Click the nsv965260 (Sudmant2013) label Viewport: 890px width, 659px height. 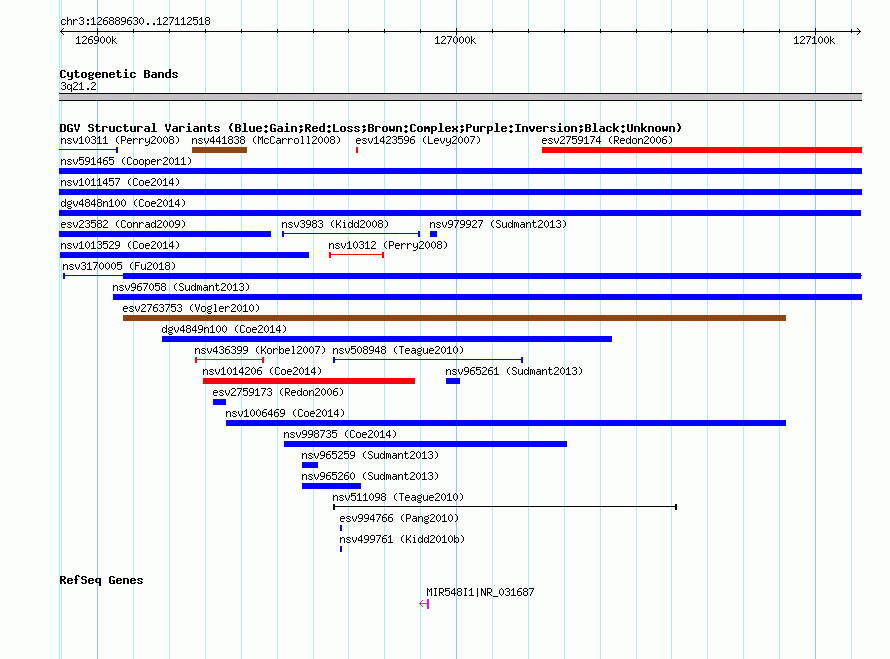pyautogui.click(x=370, y=476)
